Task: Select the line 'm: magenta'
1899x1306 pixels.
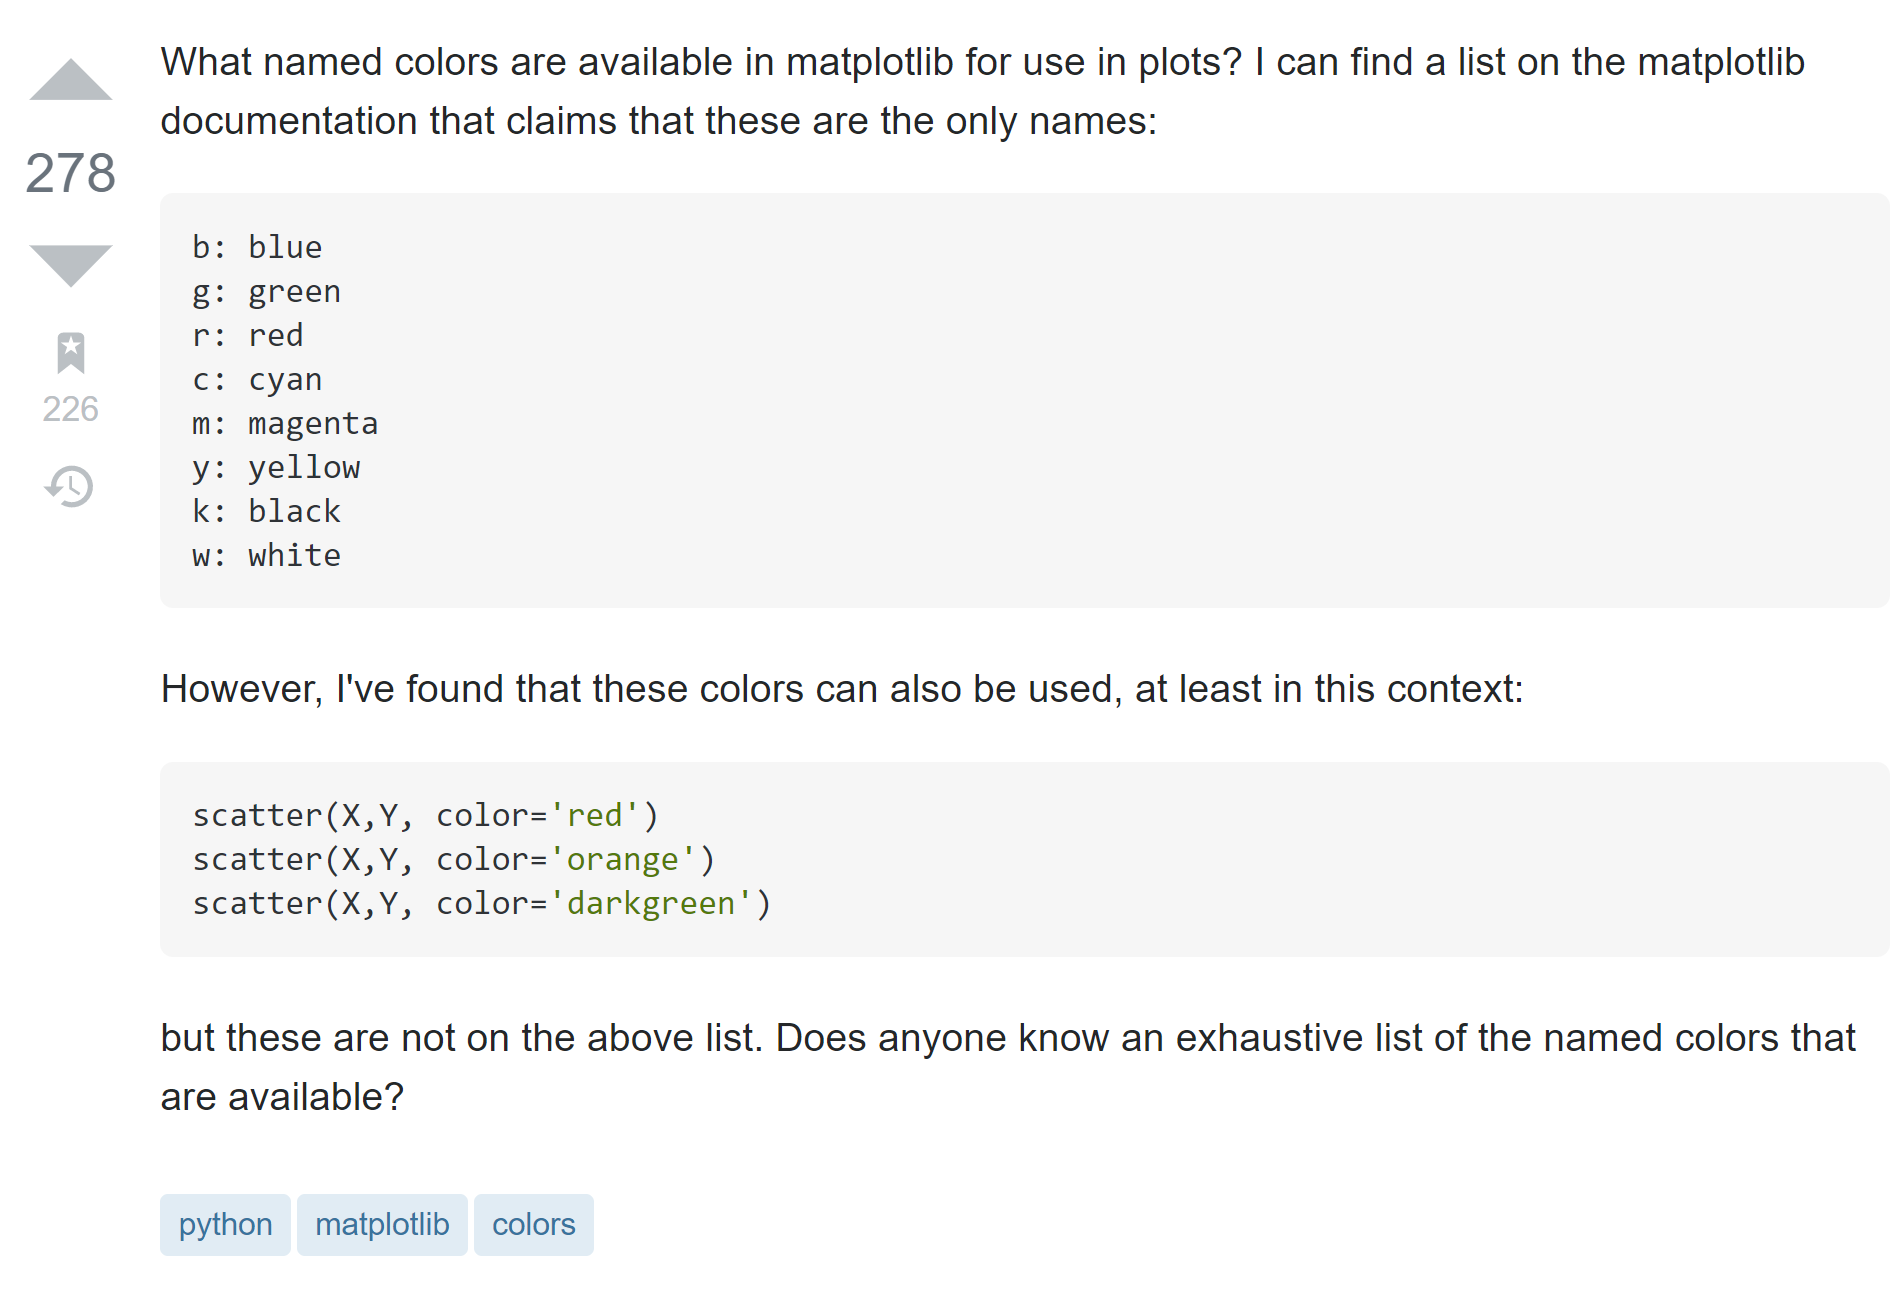Action: (285, 423)
